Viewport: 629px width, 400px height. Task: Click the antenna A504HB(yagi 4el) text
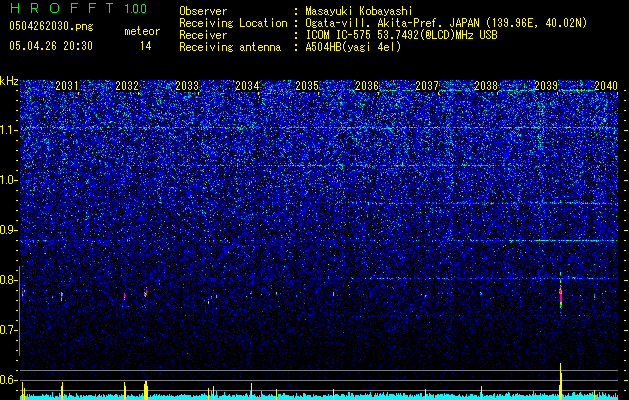pos(353,47)
